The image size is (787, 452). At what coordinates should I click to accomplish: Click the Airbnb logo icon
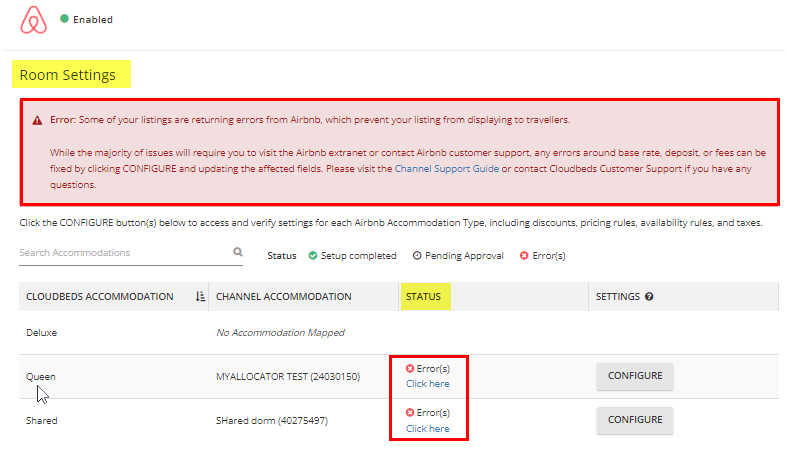[34, 20]
